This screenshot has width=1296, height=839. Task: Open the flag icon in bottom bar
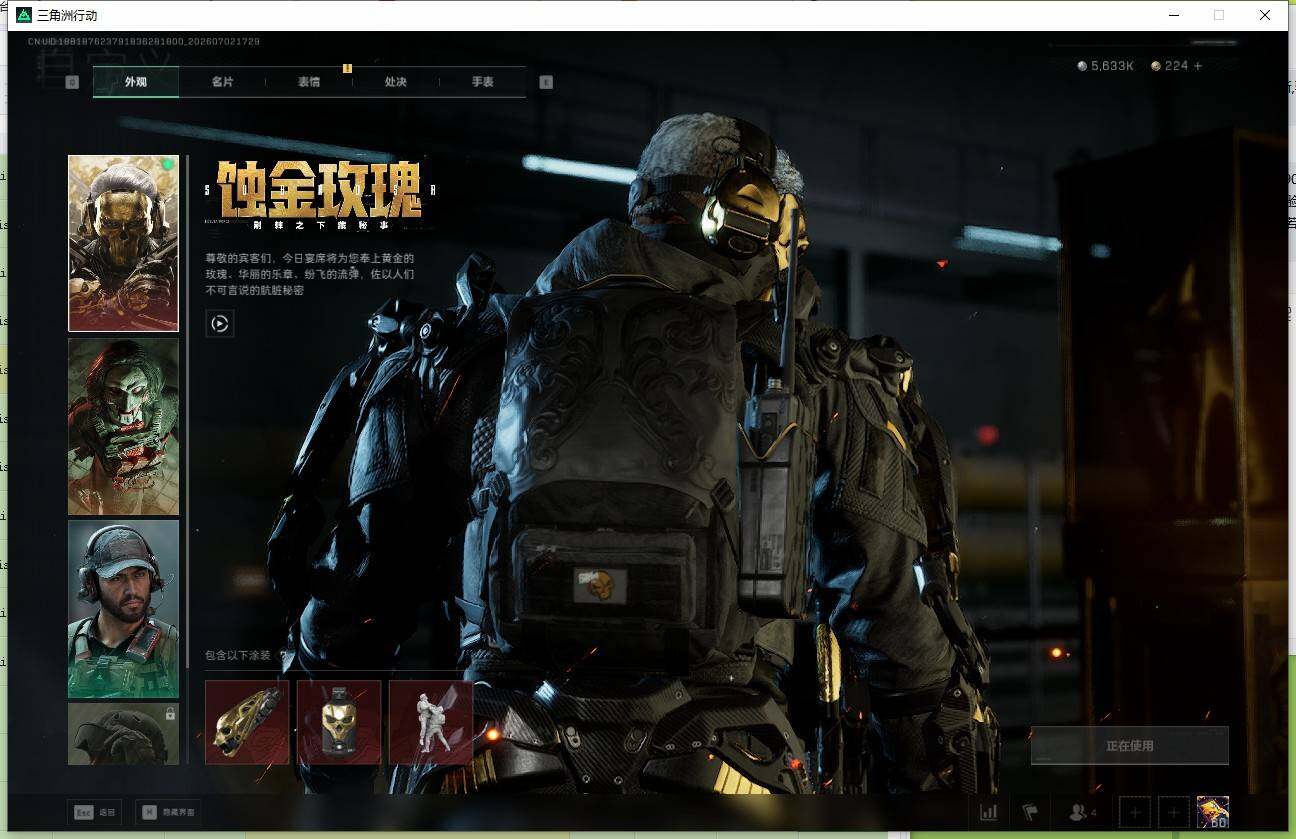1029,812
